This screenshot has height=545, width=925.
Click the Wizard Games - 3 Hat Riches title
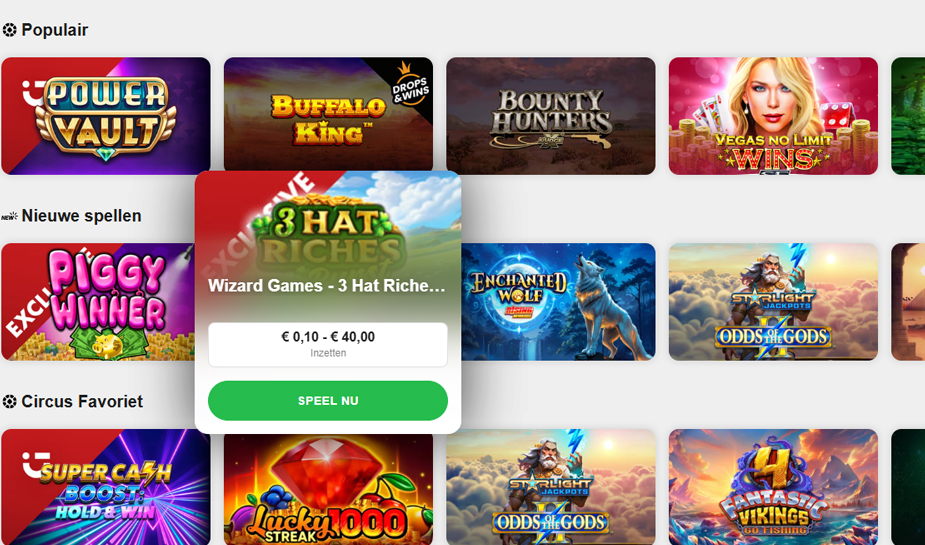coord(327,285)
